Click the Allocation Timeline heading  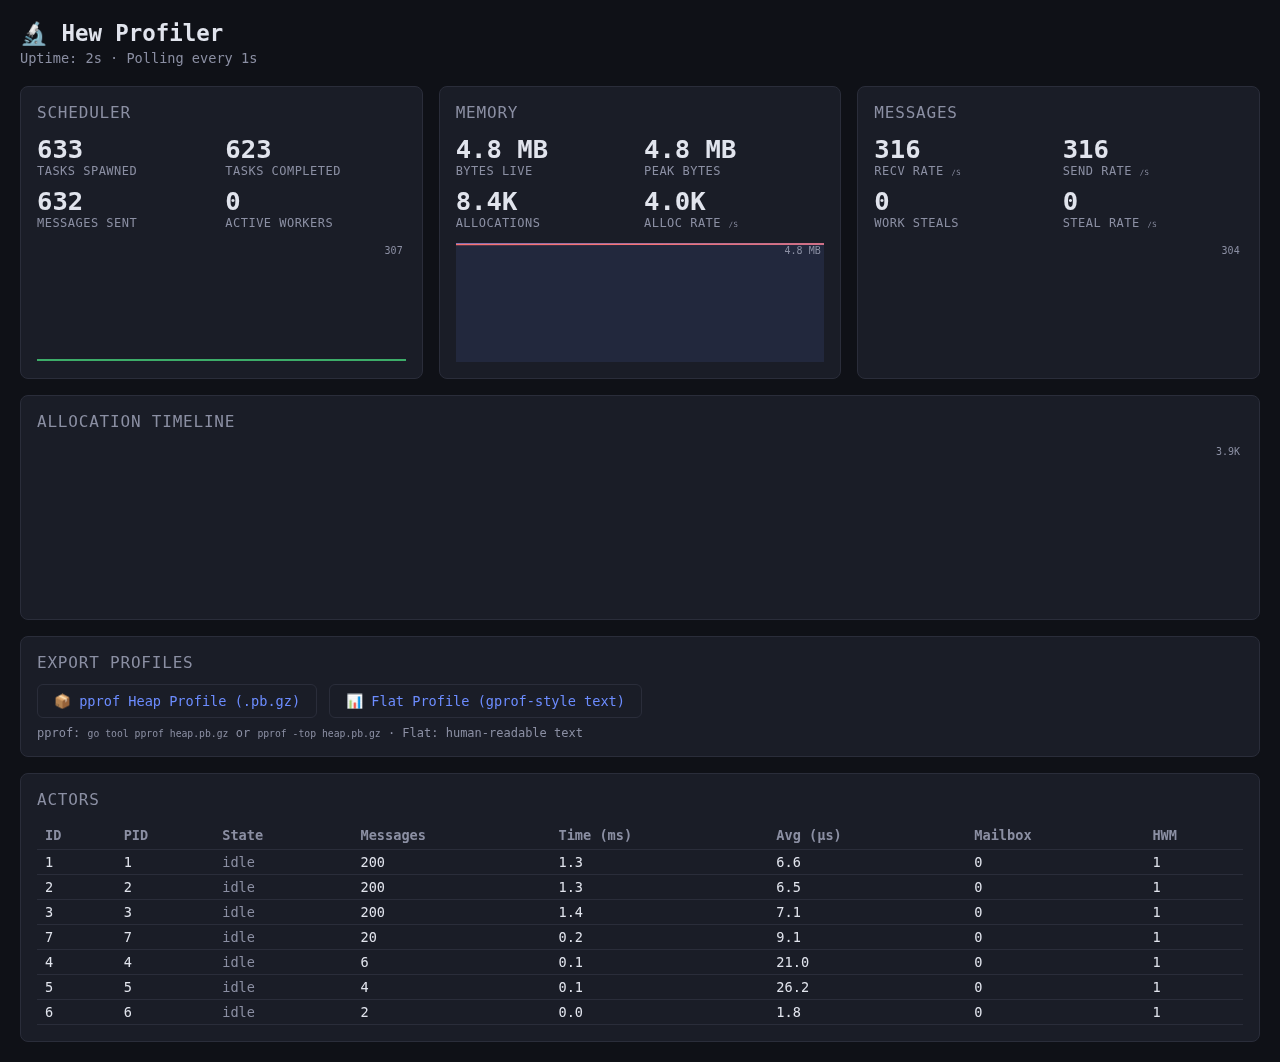(136, 422)
